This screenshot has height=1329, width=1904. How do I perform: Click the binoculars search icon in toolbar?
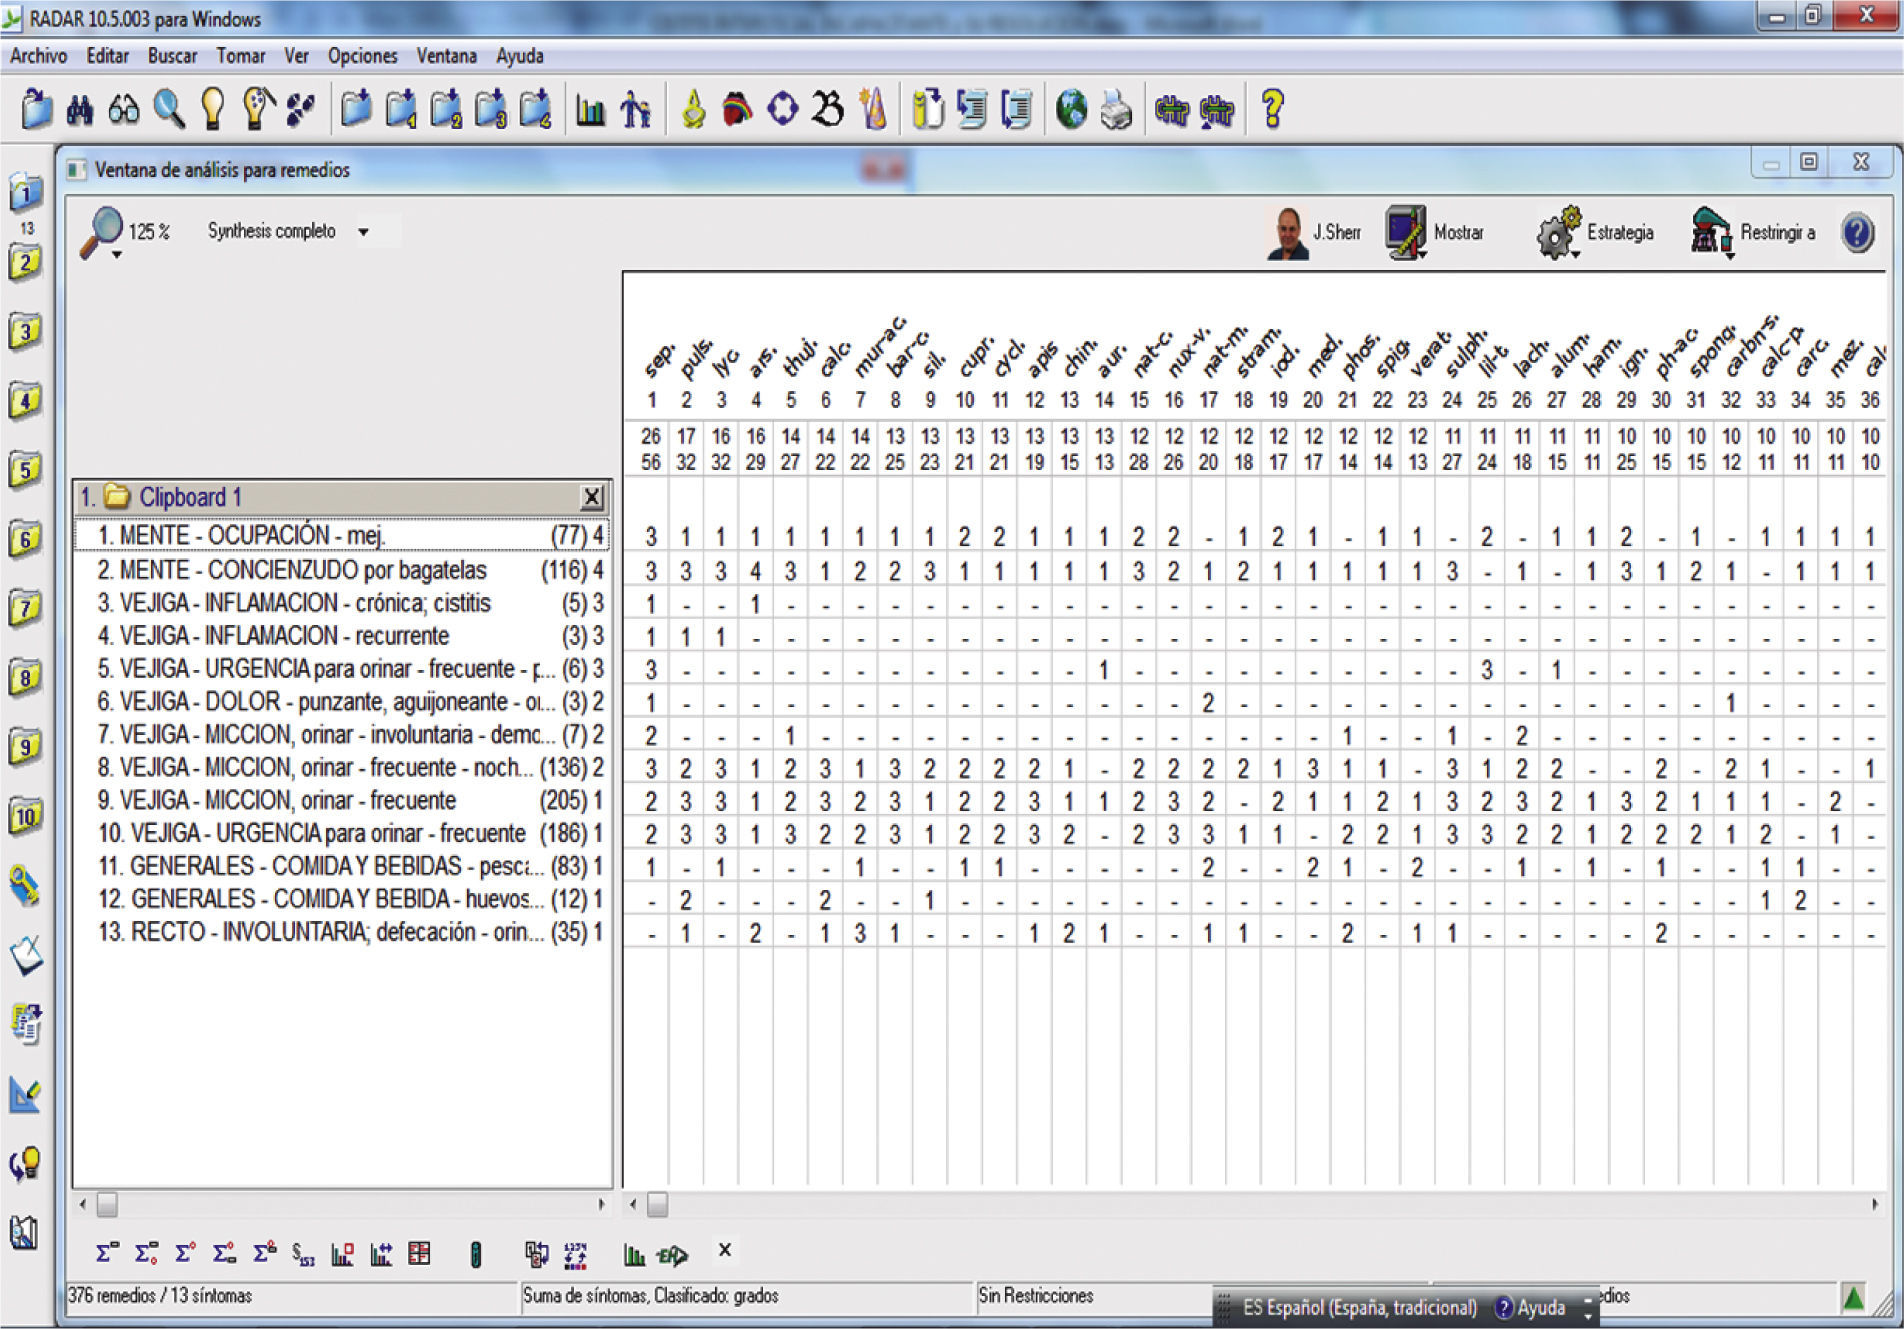[x=80, y=110]
